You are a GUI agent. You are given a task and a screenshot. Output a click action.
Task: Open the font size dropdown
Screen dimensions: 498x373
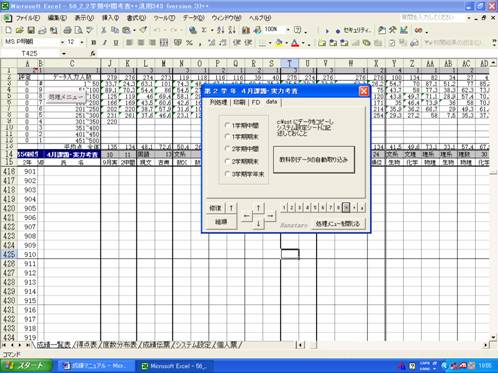[x=82, y=43]
